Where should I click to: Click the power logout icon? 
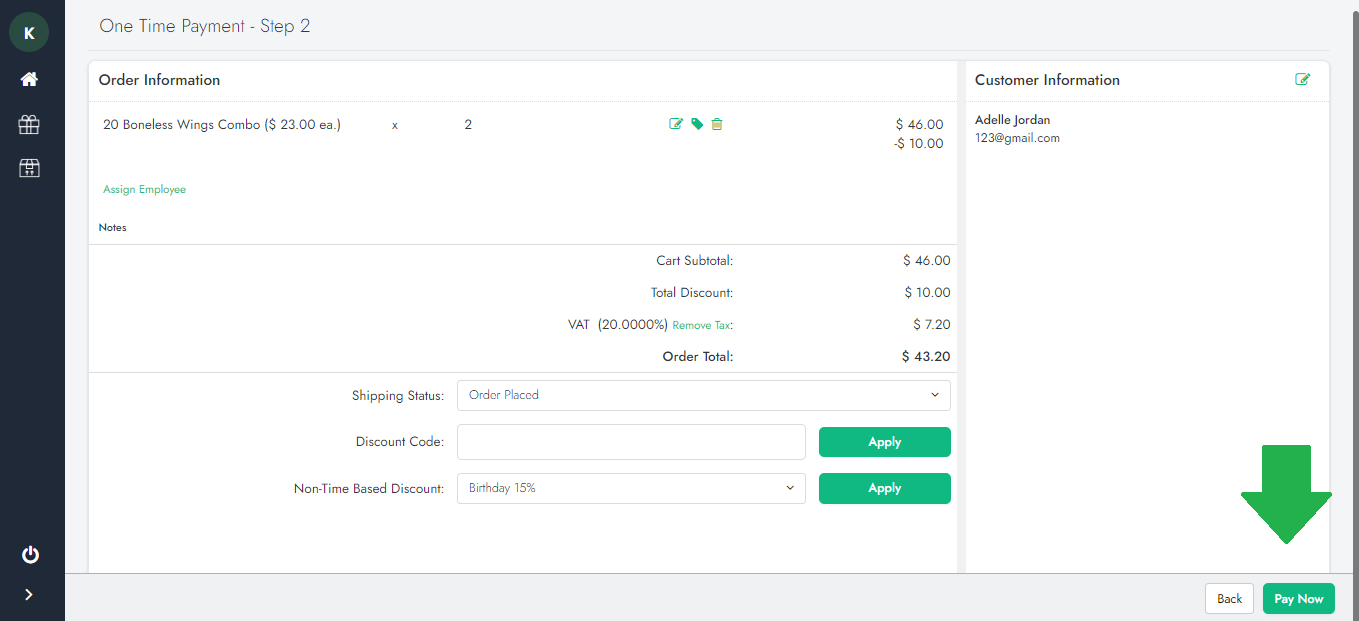point(29,554)
